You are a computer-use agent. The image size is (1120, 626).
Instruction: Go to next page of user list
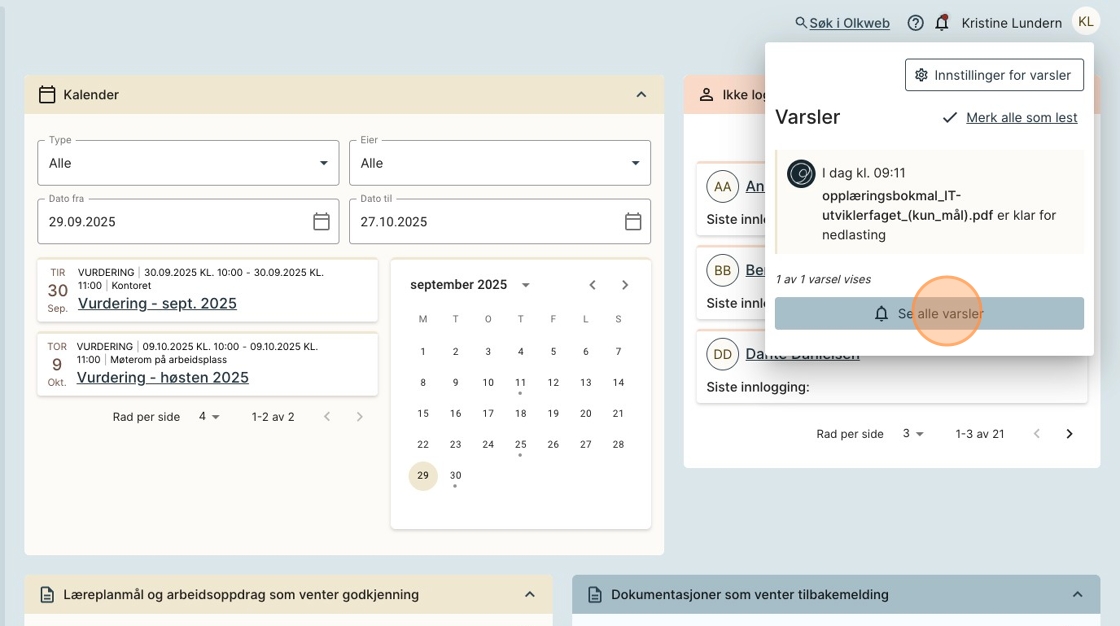pos(1069,434)
